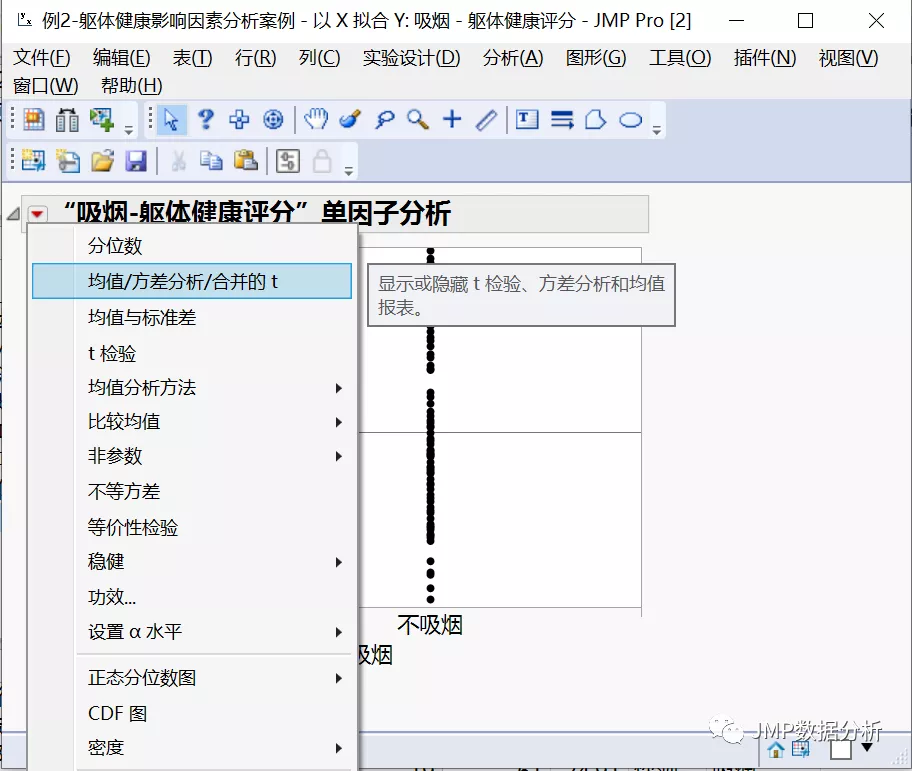Screen dimensions: 912x771
Task: Click the new data table icon in second toolbar
Action: click(x=33, y=160)
